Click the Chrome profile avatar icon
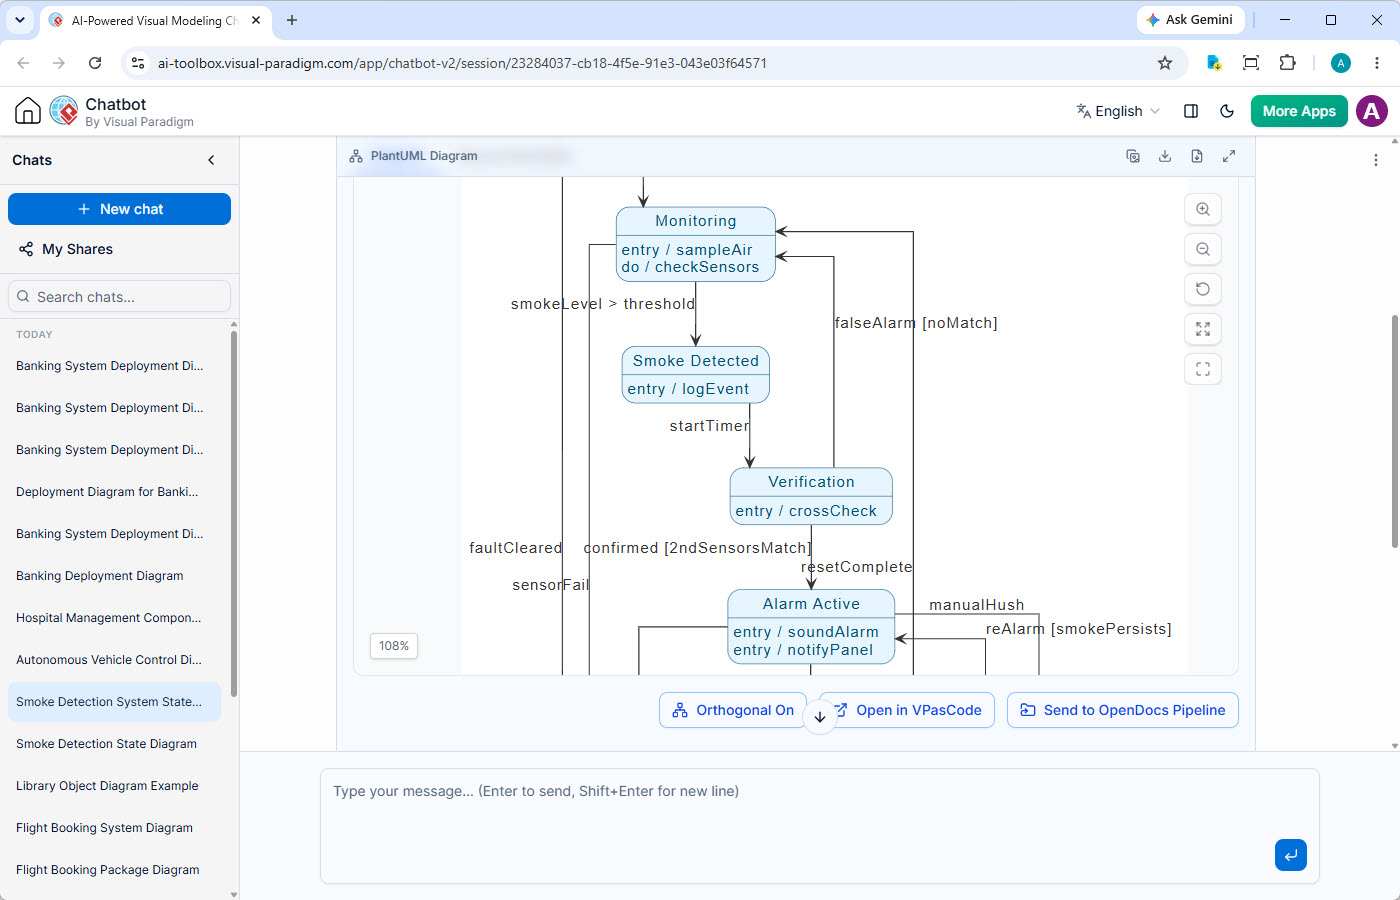Image resolution: width=1400 pixels, height=900 pixels. pyautogui.click(x=1341, y=63)
